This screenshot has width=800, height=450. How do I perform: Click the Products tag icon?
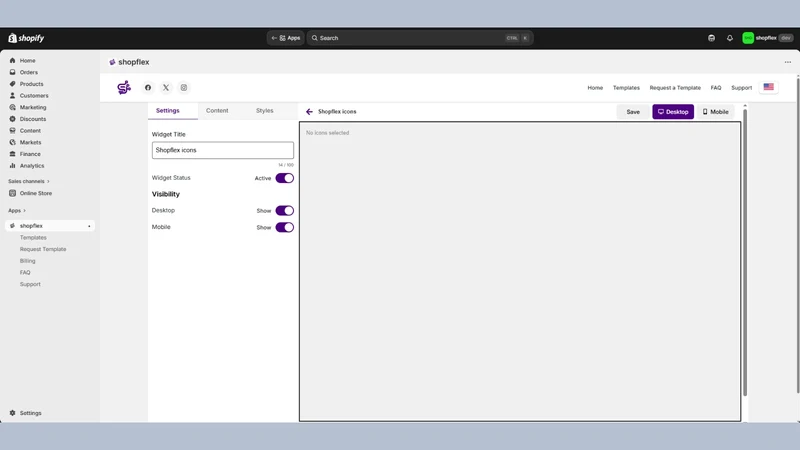pos(13,84)
